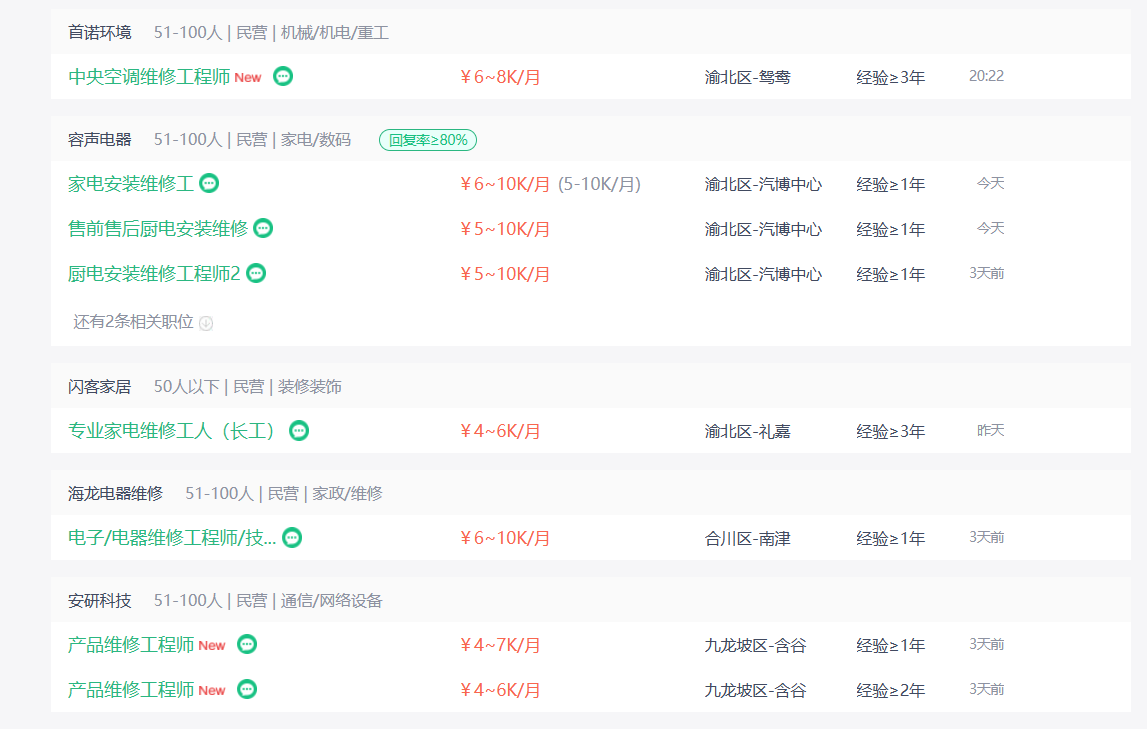Open chat for ¥4~6K 产品维修工程师 (经验≥2年)
This screenshot has width=1147, height=729.
(x=247, y=689)
